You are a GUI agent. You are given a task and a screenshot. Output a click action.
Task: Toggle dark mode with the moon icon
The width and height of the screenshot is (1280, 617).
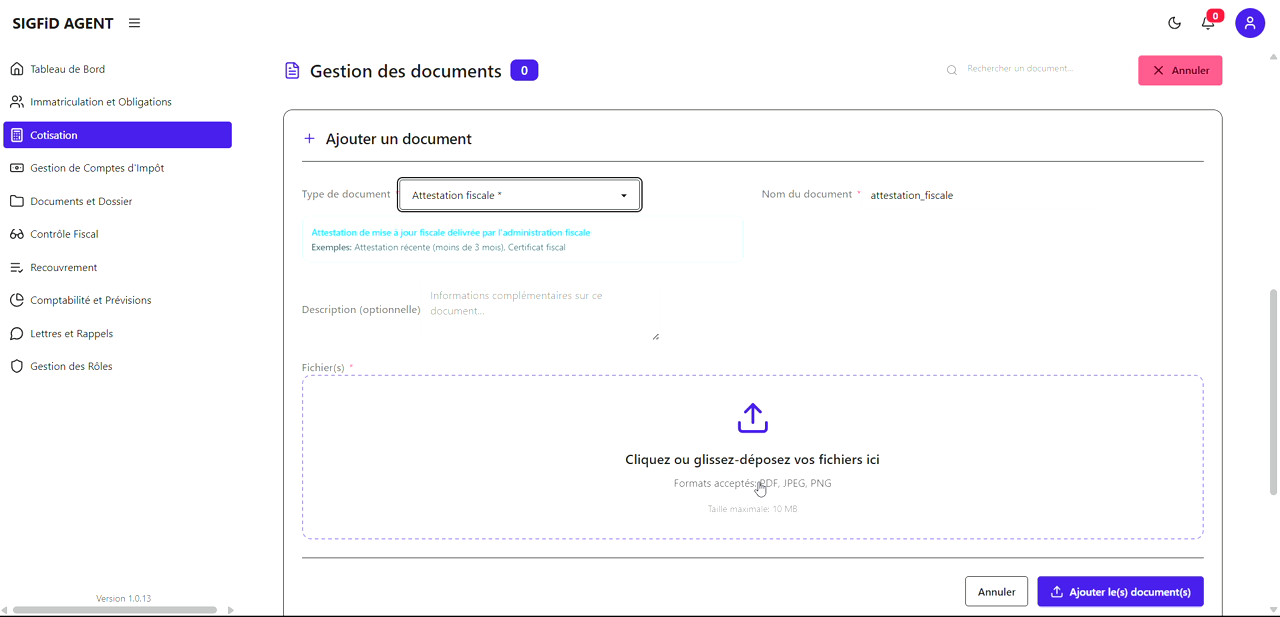point(1174,22)
